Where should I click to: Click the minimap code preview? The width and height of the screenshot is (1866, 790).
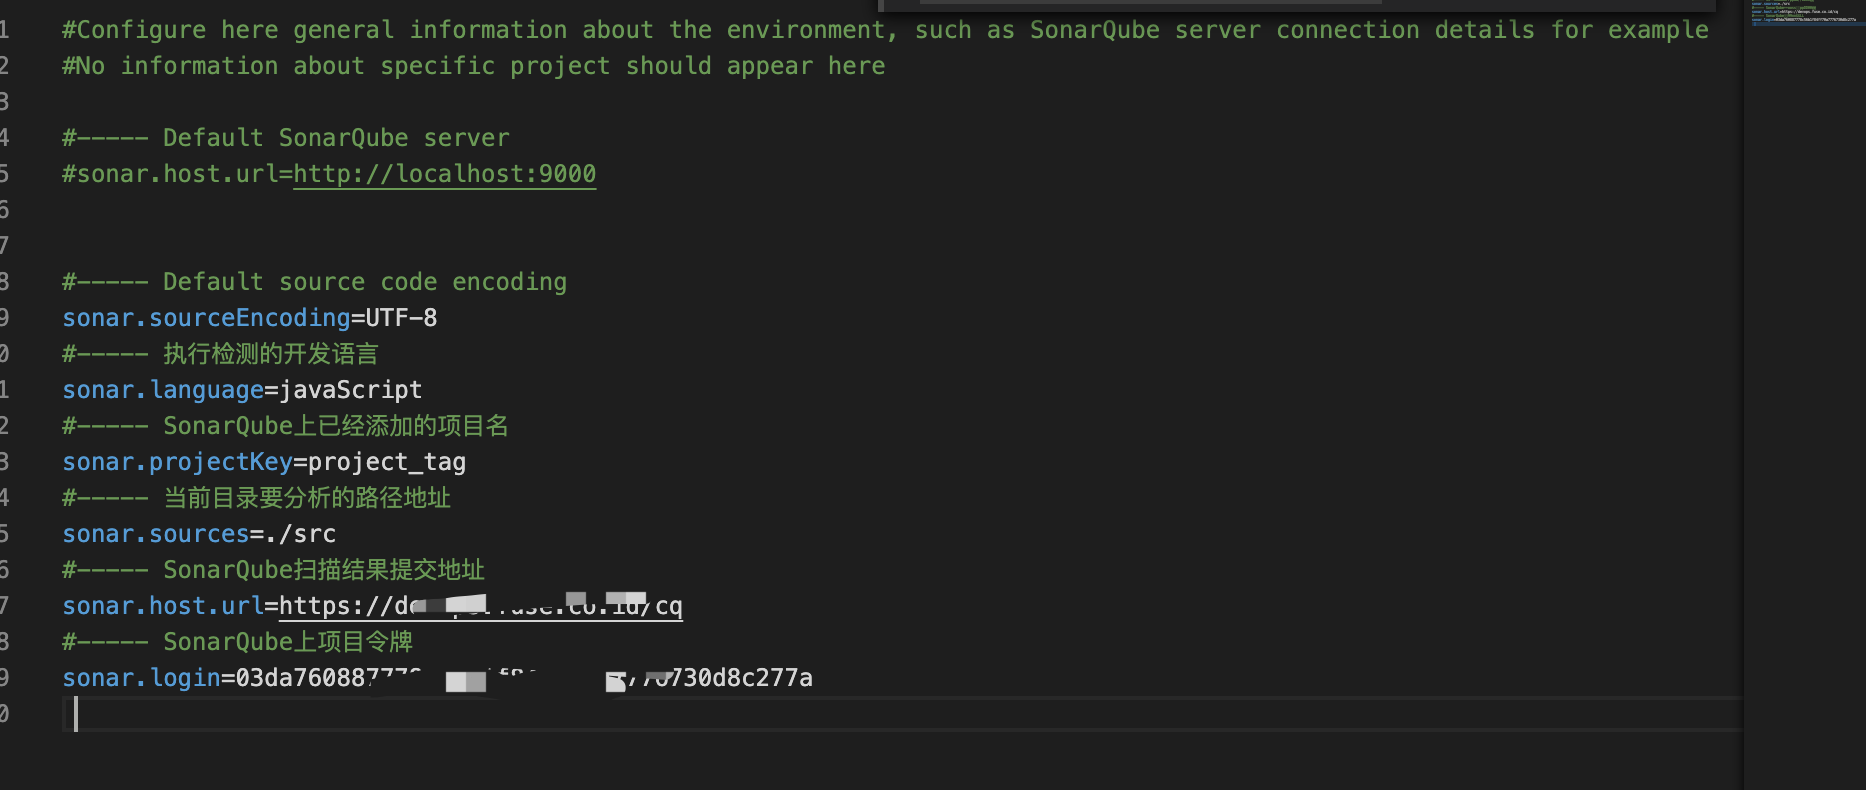pos(1803,13)
